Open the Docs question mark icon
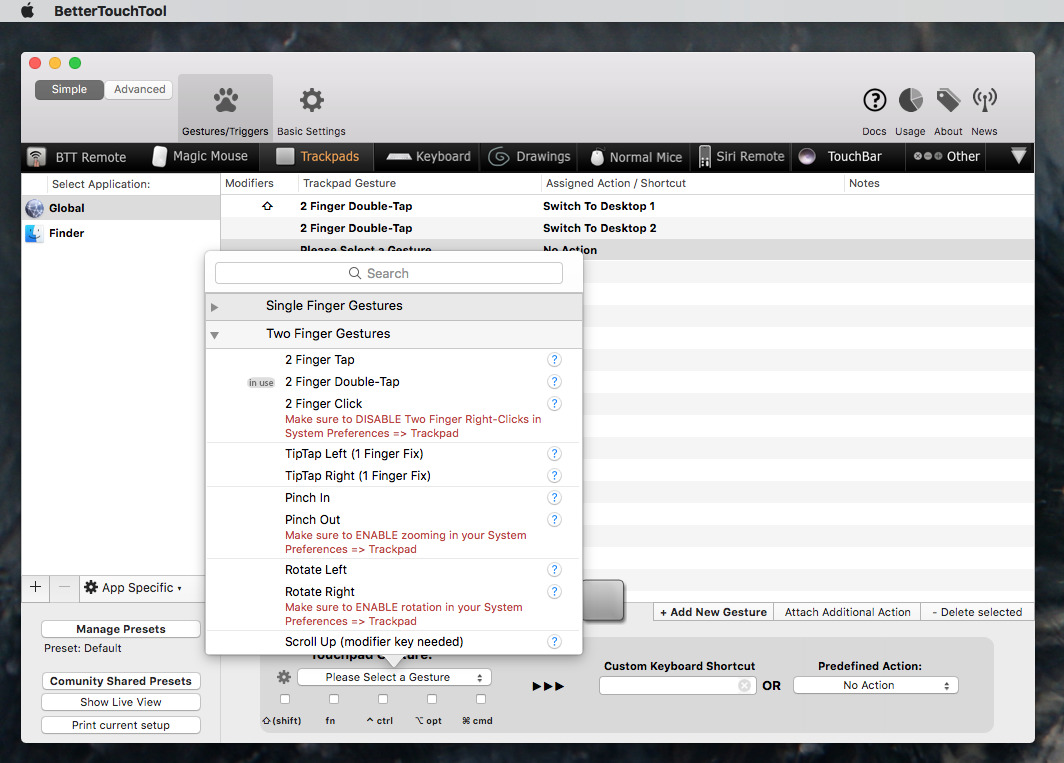Image resolution: width=1064 pixels, height=763 pixels. (x=875, y=100)
